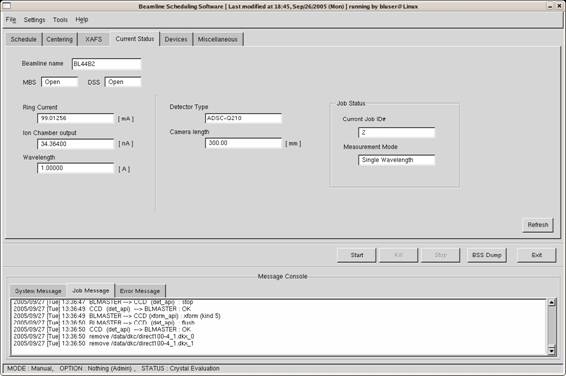The height and width of the screenshot is (376, 566).
Task: Open the Tools menu
Action: click(60, 19)
